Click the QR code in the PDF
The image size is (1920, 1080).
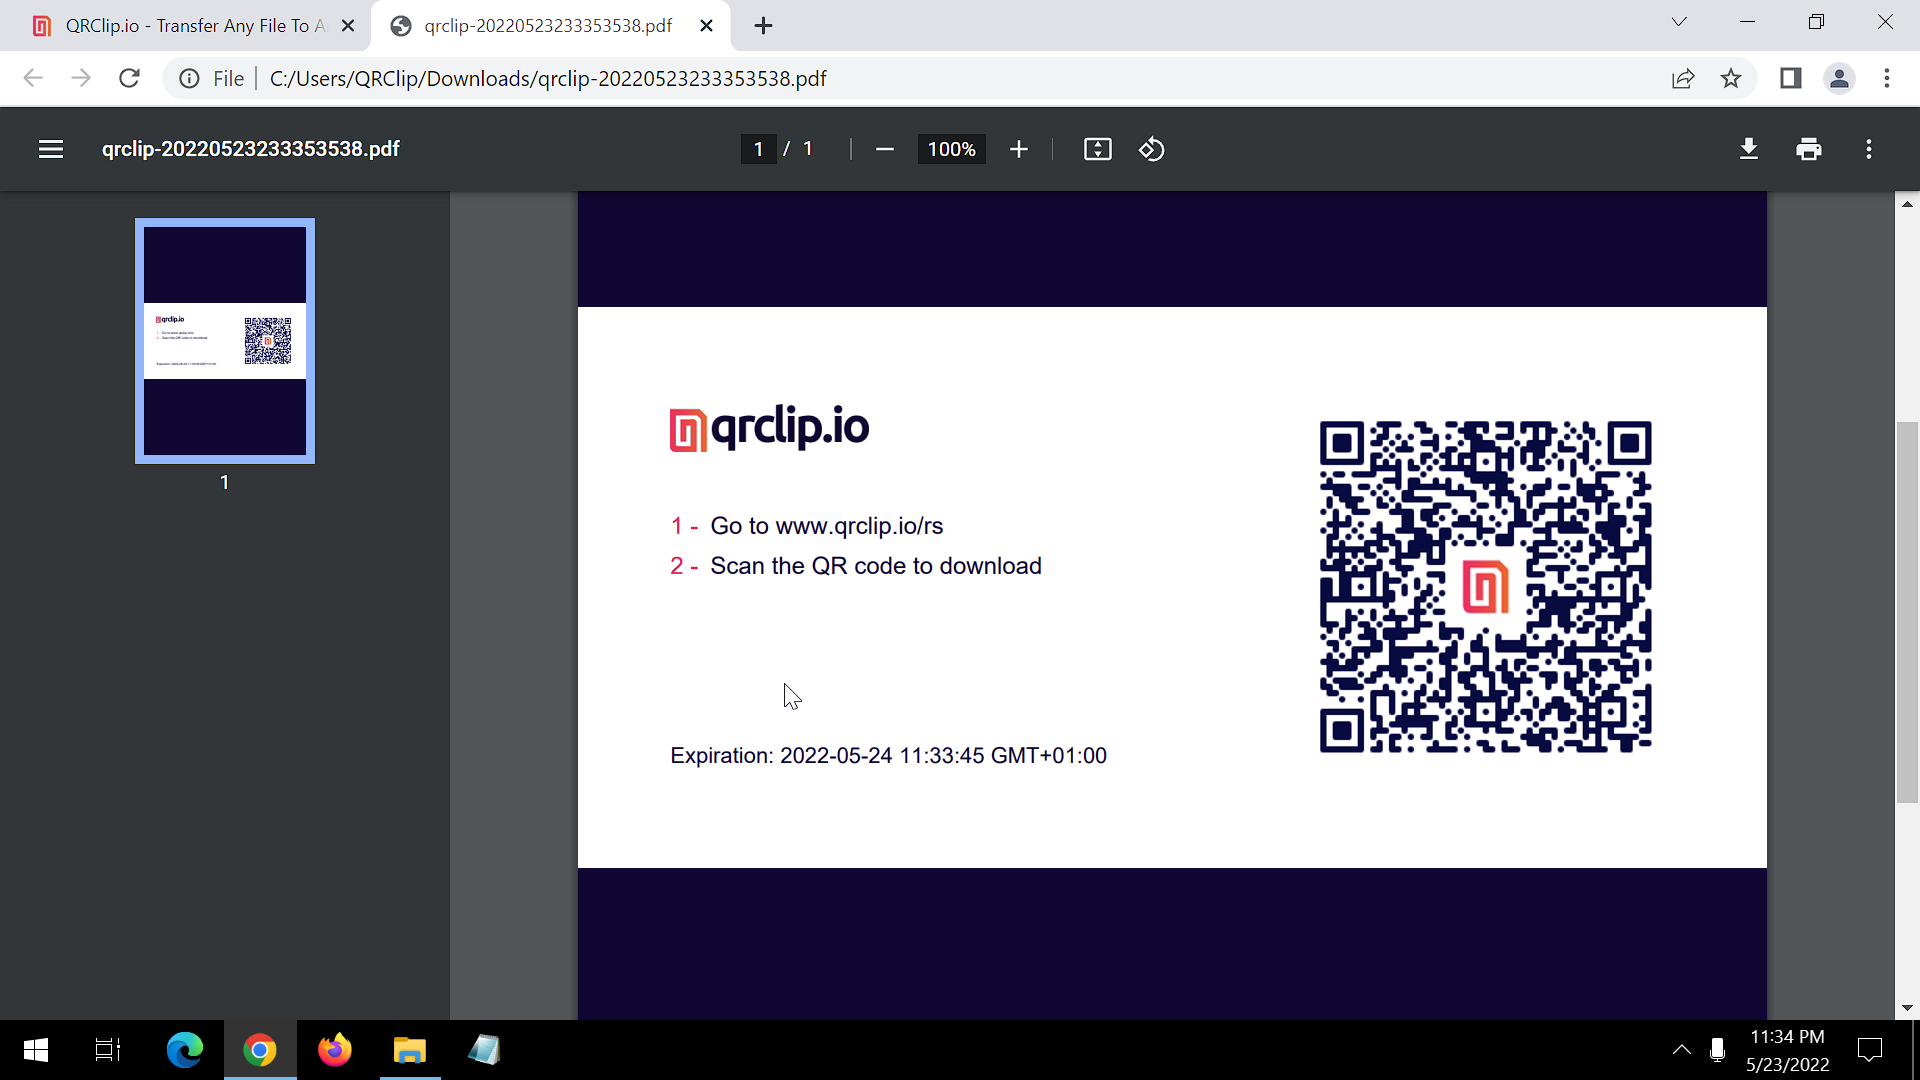point(1485,587)
